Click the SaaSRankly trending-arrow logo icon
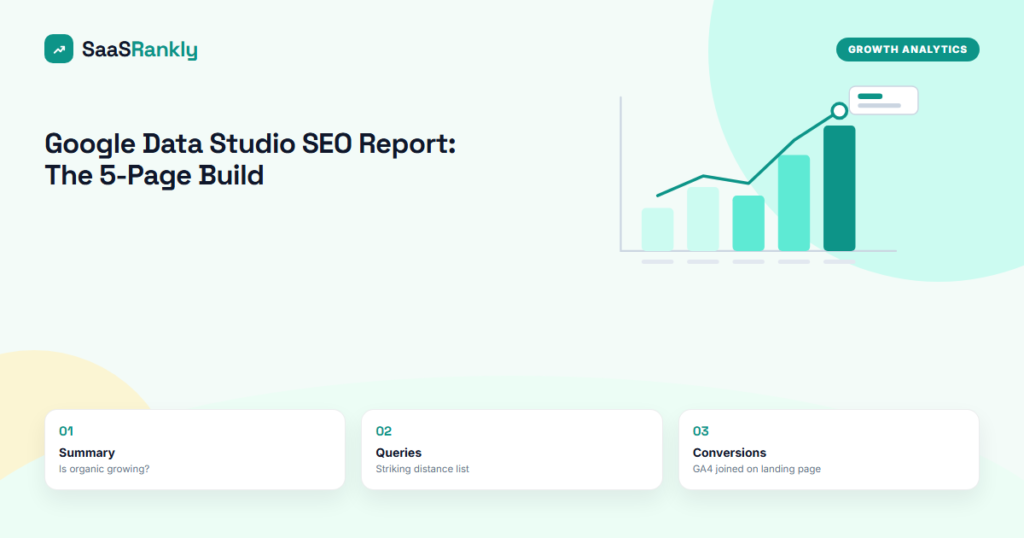 59,49
